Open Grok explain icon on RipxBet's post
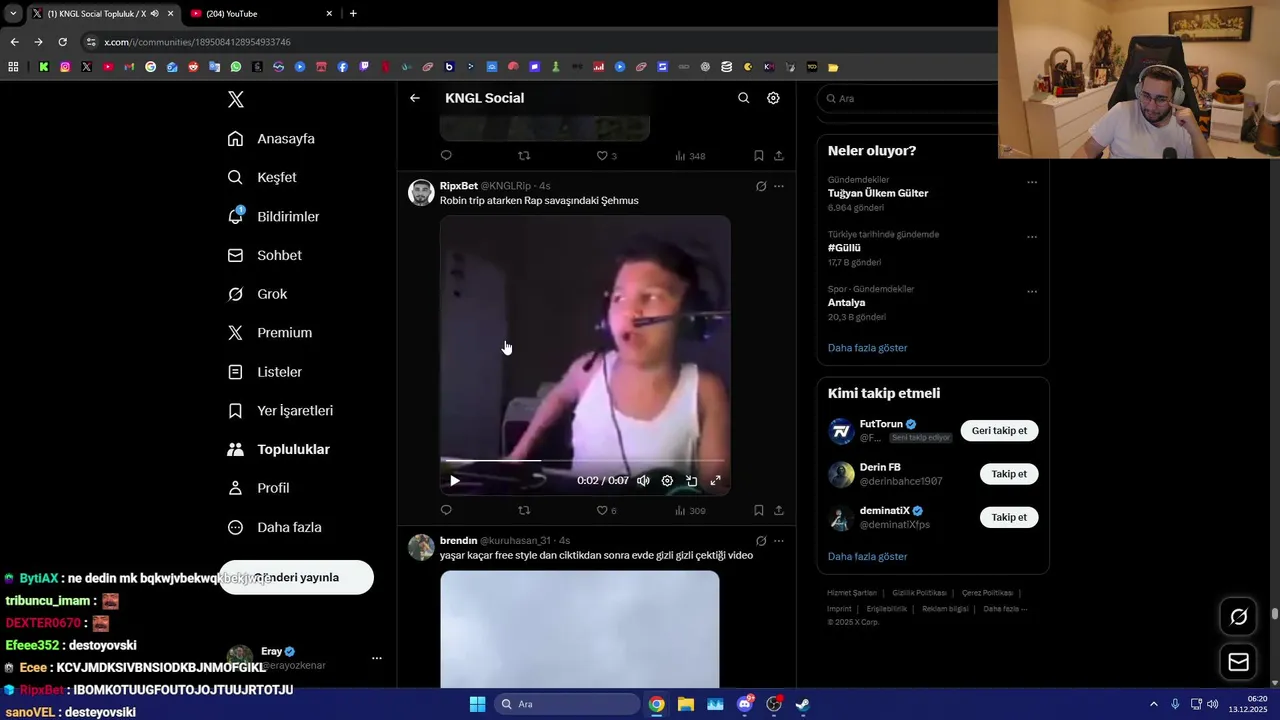1280x720 pixels. 761,186
